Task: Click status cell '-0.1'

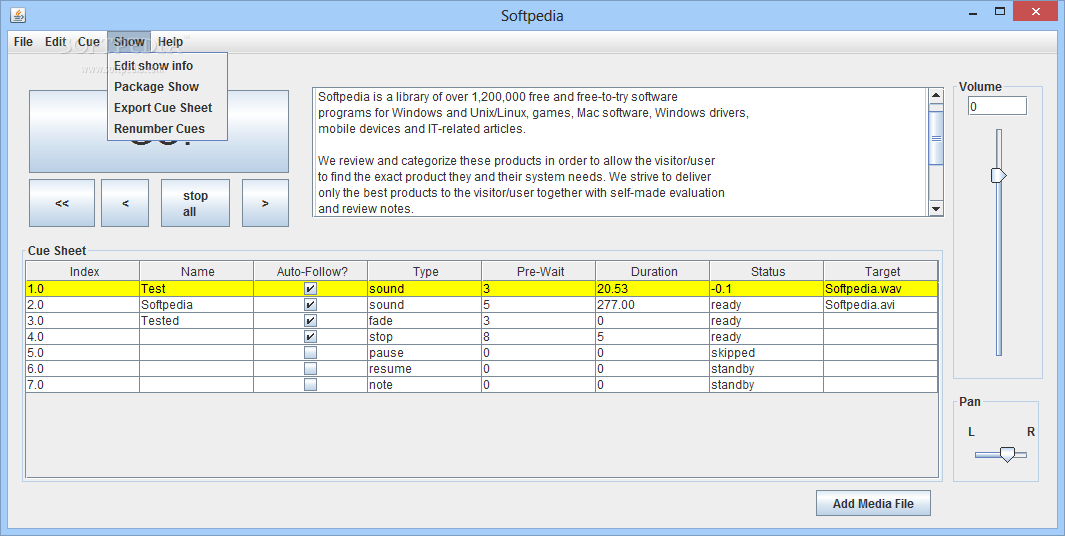Action: tap(767, 289)
